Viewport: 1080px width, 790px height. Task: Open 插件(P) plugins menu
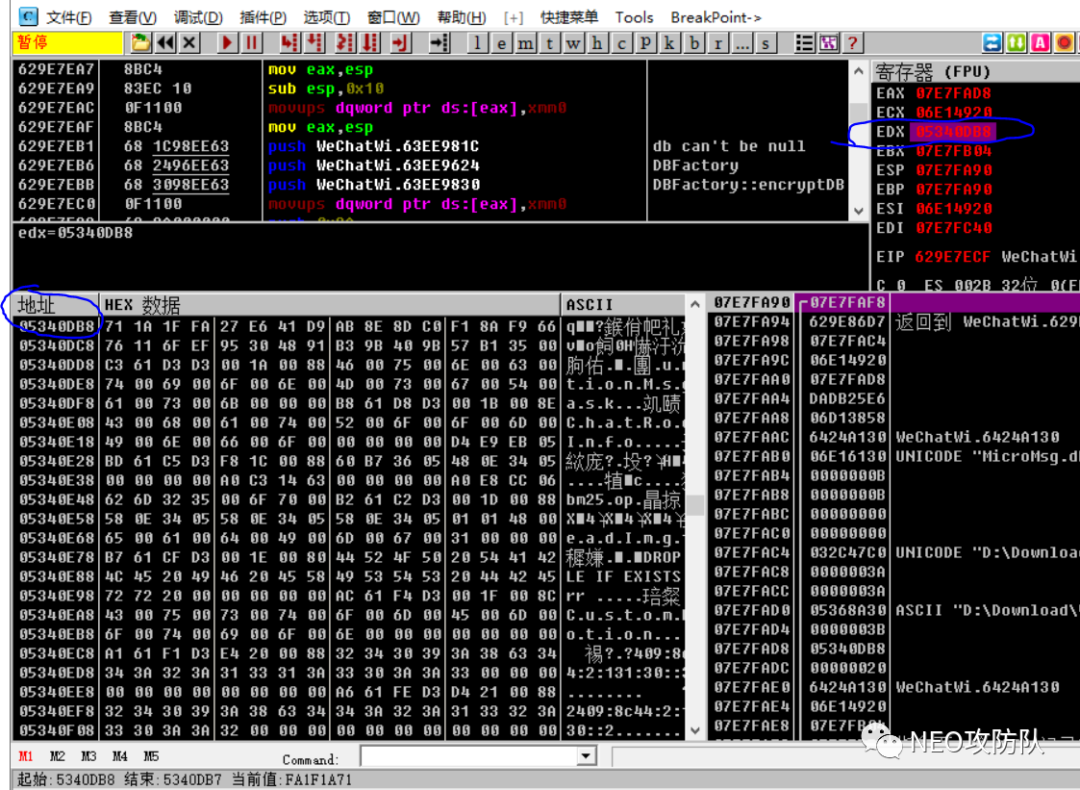coord(262,17)
